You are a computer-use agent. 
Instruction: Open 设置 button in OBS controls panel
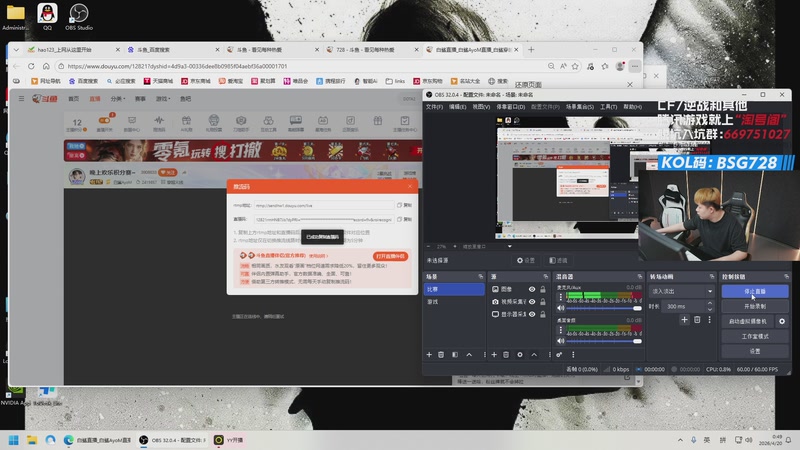(755, 351)
